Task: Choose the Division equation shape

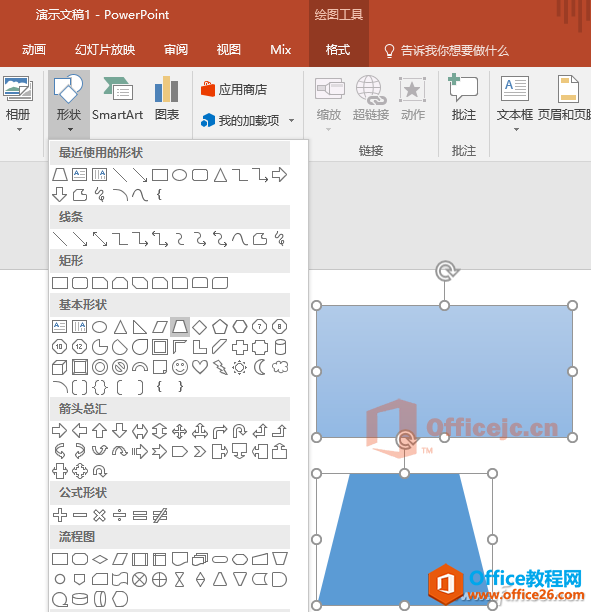Action: [119, 515]
